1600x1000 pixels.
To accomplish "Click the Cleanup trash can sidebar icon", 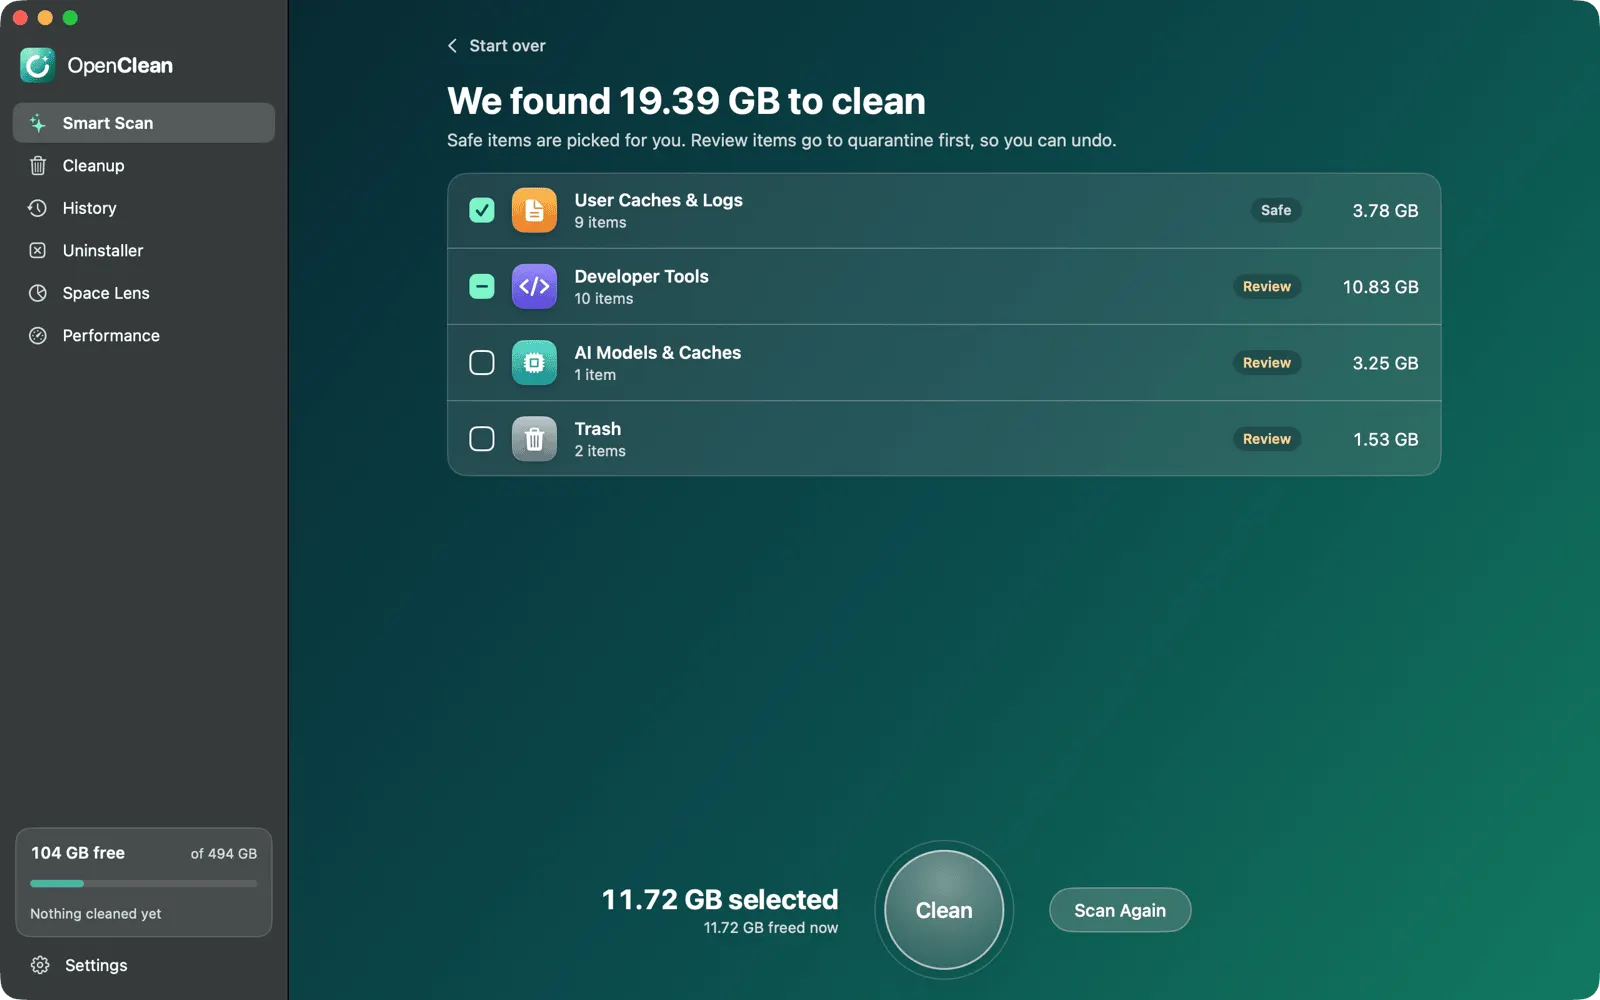I will pos(38,166).
